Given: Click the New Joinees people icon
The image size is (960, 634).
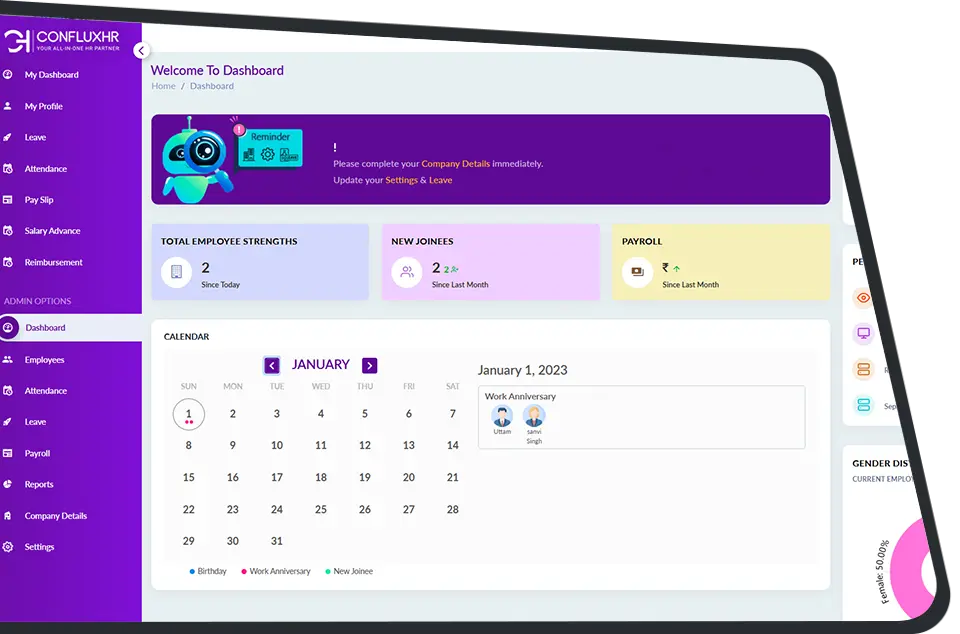Looking at the screenshot, I should (x=406, y=271).
